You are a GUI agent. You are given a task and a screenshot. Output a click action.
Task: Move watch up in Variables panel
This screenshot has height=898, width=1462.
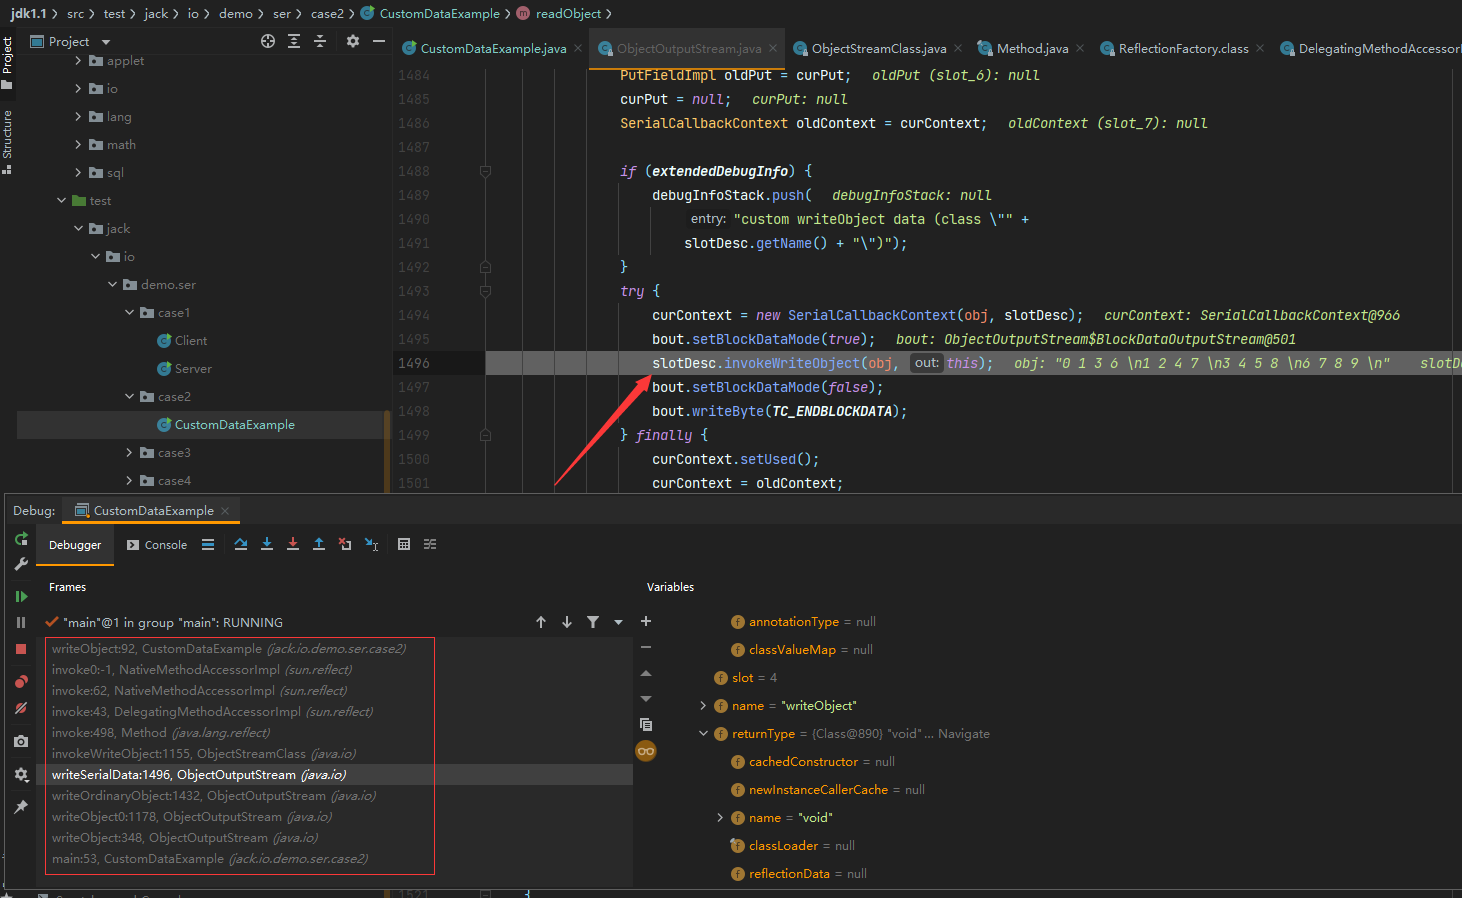tap(646, 673)
